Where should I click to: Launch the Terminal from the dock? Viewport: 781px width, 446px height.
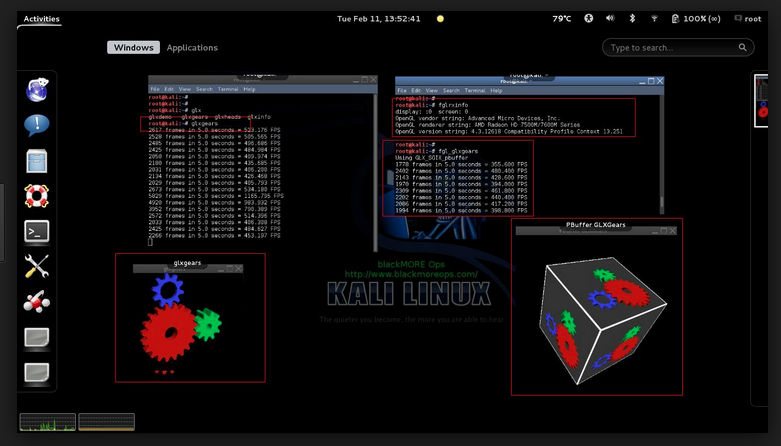(x=37, y=231)
